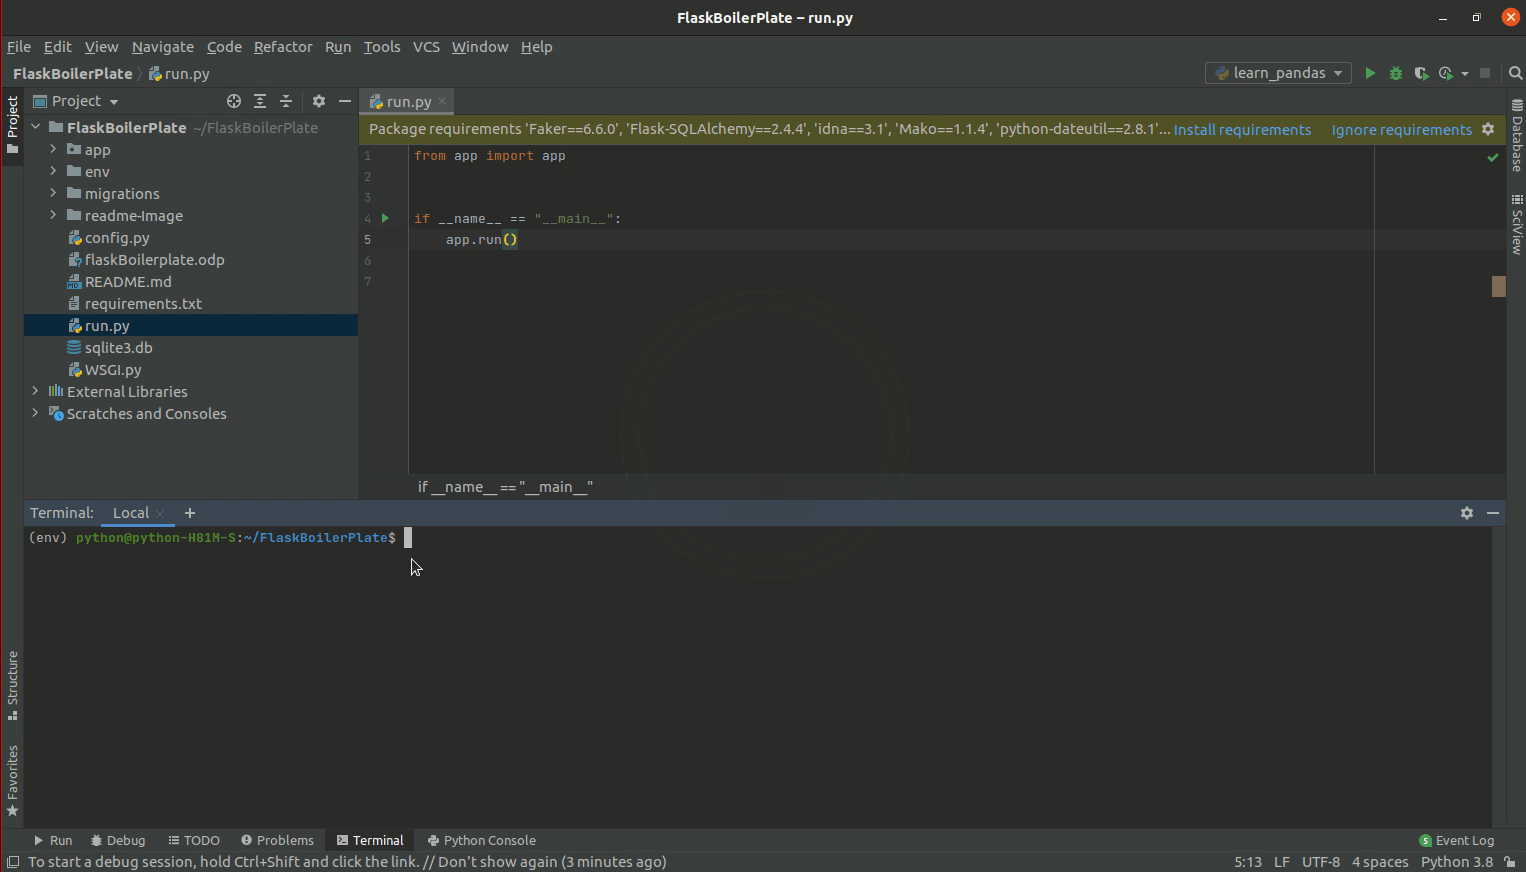Image resolution: width=1526 pixels, height=872 pixels.
Task: Open the Navigate menu
Action: [163, 47]
